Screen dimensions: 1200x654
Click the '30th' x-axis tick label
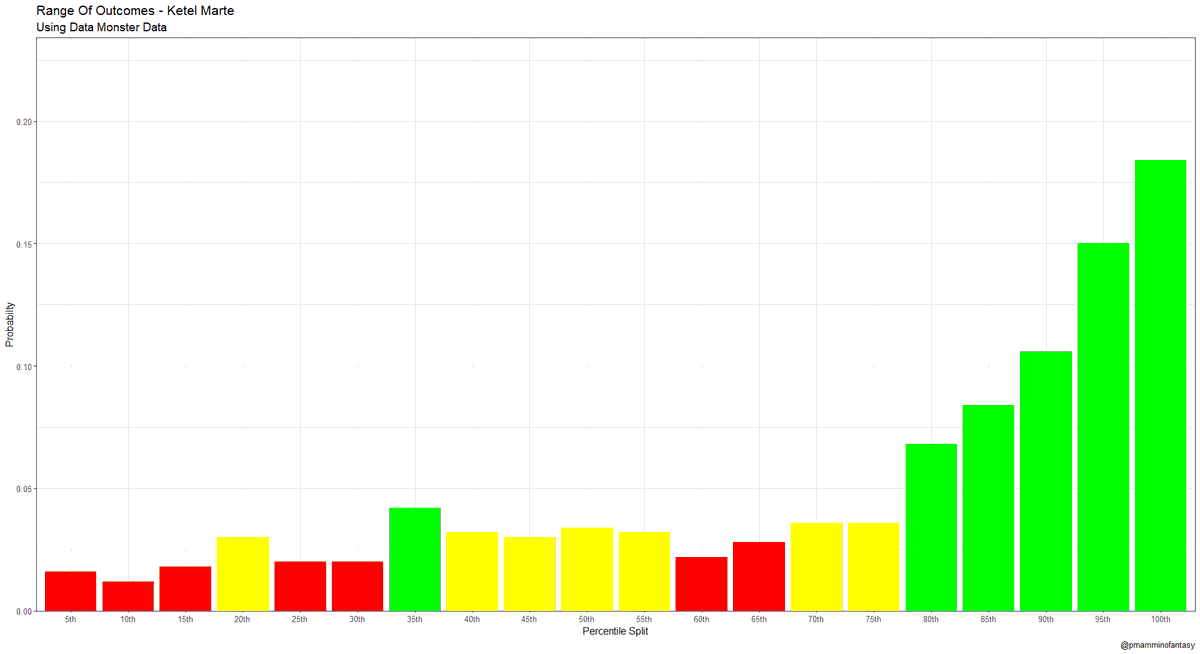(x=358, y=620)
